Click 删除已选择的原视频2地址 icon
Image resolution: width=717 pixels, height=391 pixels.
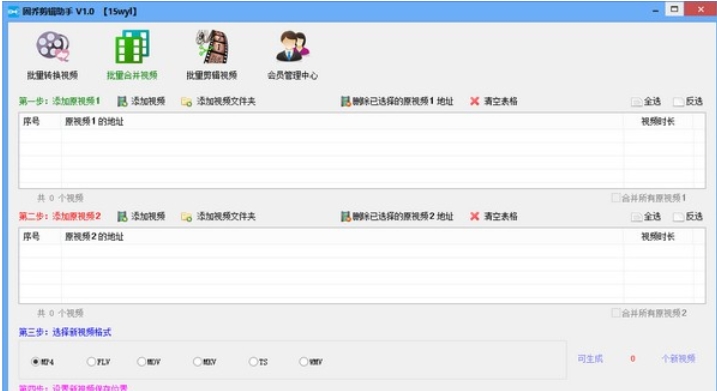[345, 216]
